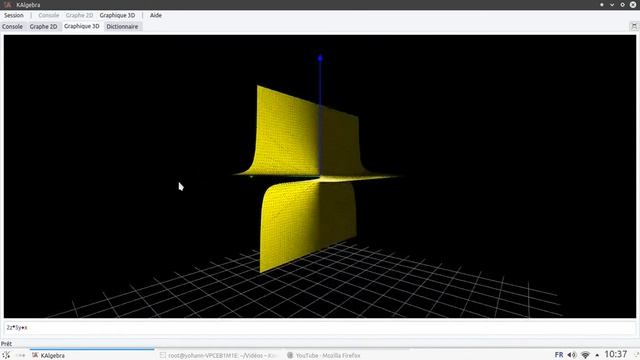Switch to the root terminal taskbar window

coord(219,356)
